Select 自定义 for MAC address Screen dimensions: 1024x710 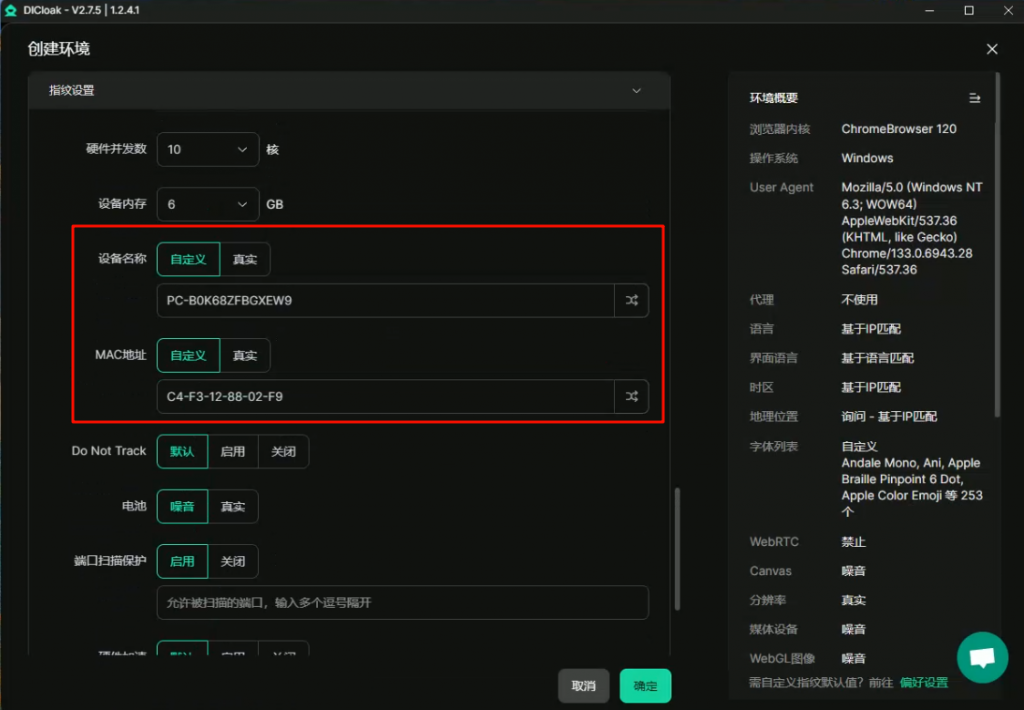(x=188, y=355)
